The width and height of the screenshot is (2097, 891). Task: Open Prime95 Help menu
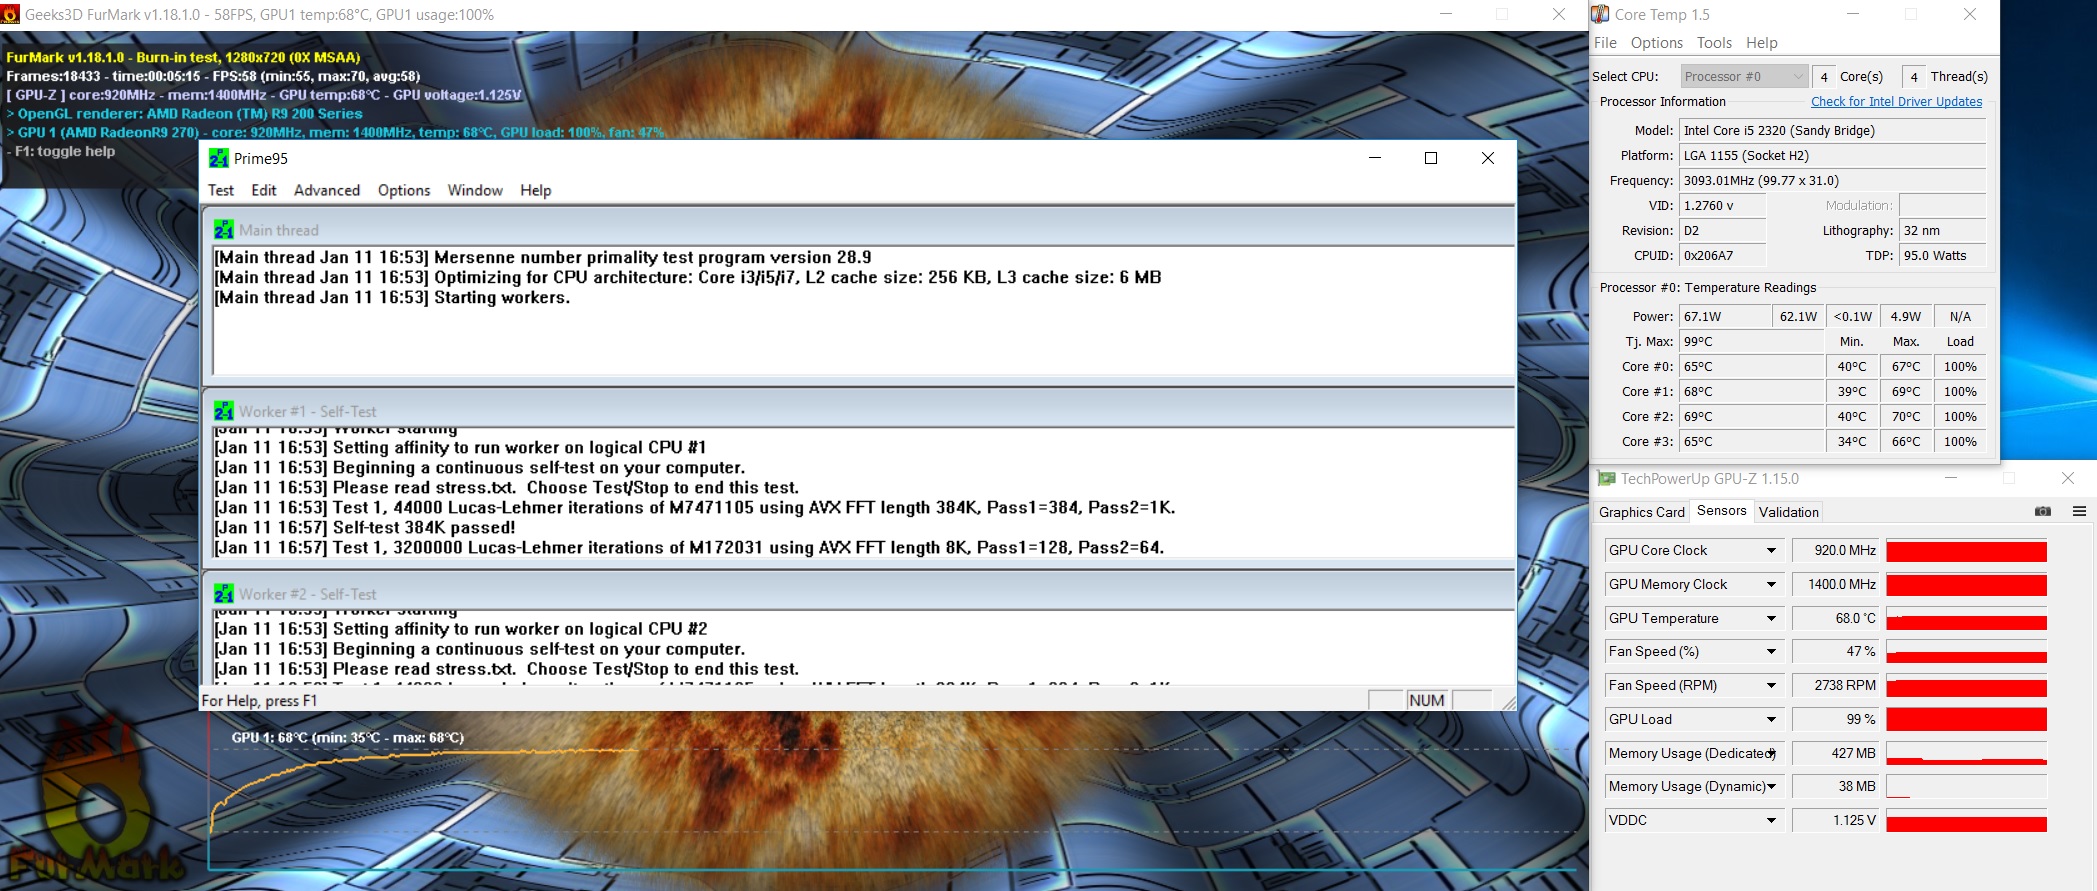click(x=536, y=190)
